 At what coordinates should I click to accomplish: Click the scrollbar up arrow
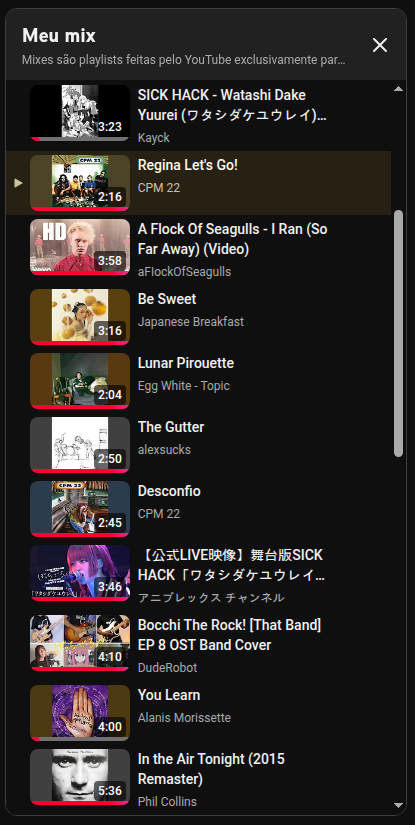coord(398,88)
